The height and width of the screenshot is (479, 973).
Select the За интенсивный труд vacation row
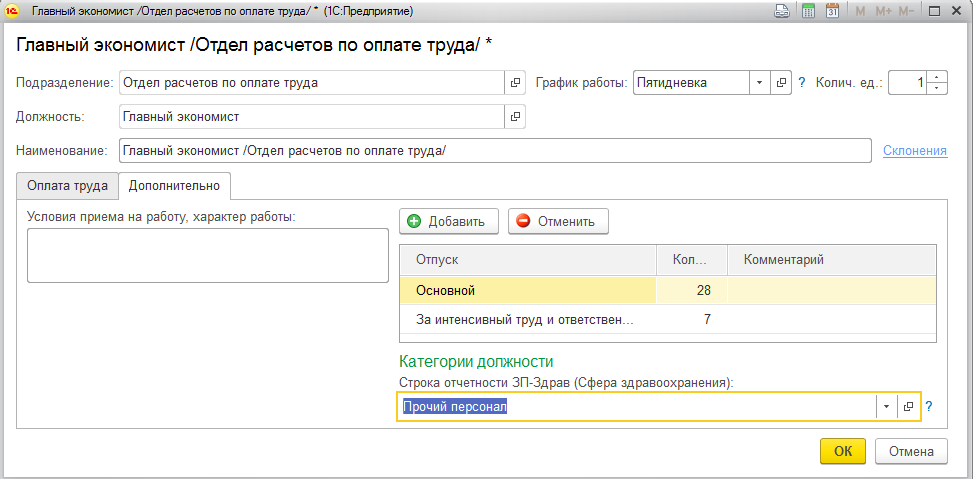(668, 320)
